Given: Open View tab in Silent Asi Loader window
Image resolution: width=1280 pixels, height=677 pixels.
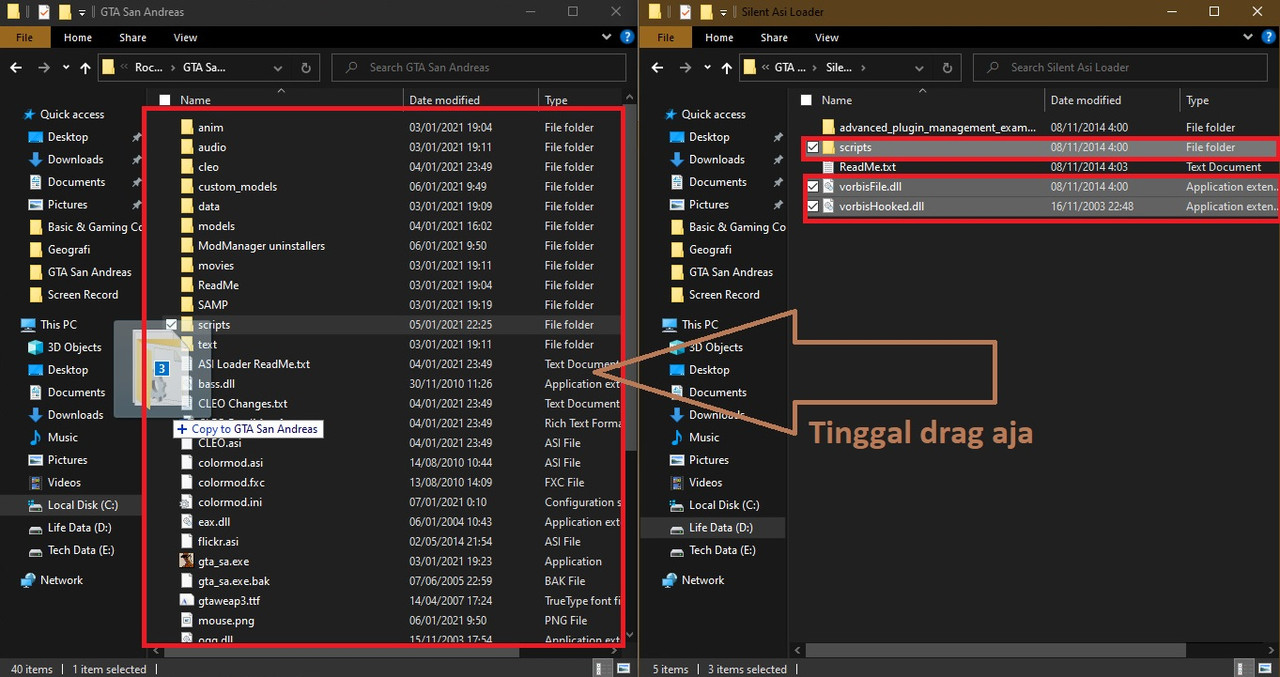Looking at the screenshot, I should click(826, 38).
